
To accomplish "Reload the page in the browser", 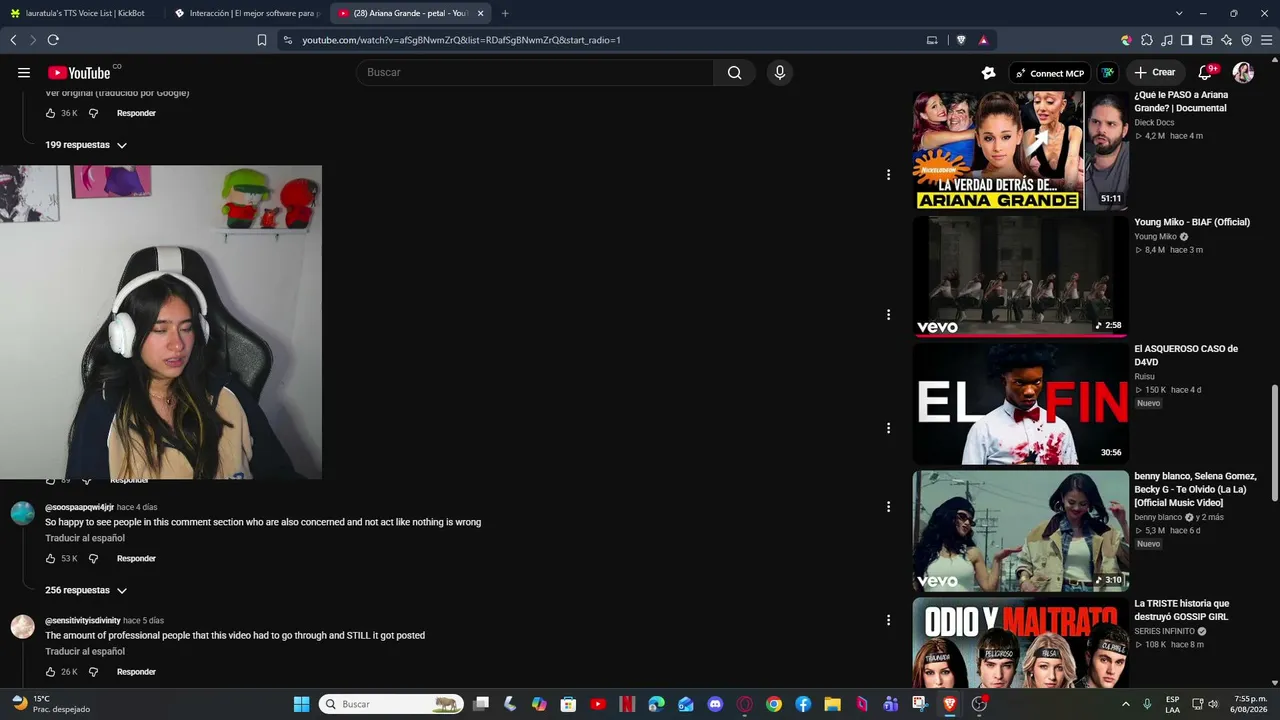I will (x=53, y=40).
